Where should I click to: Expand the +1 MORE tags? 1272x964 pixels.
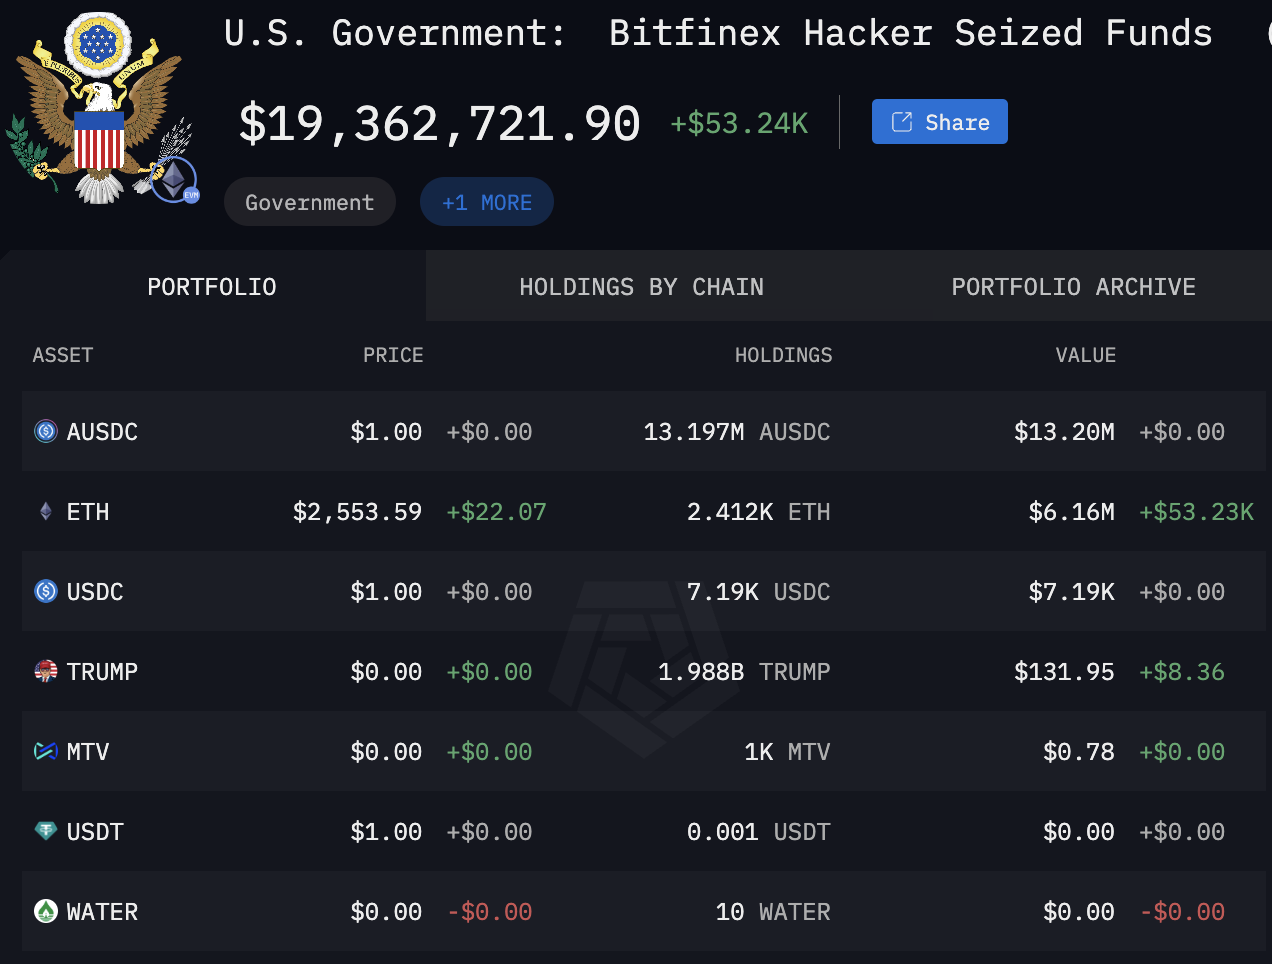[x=486, y=202]
